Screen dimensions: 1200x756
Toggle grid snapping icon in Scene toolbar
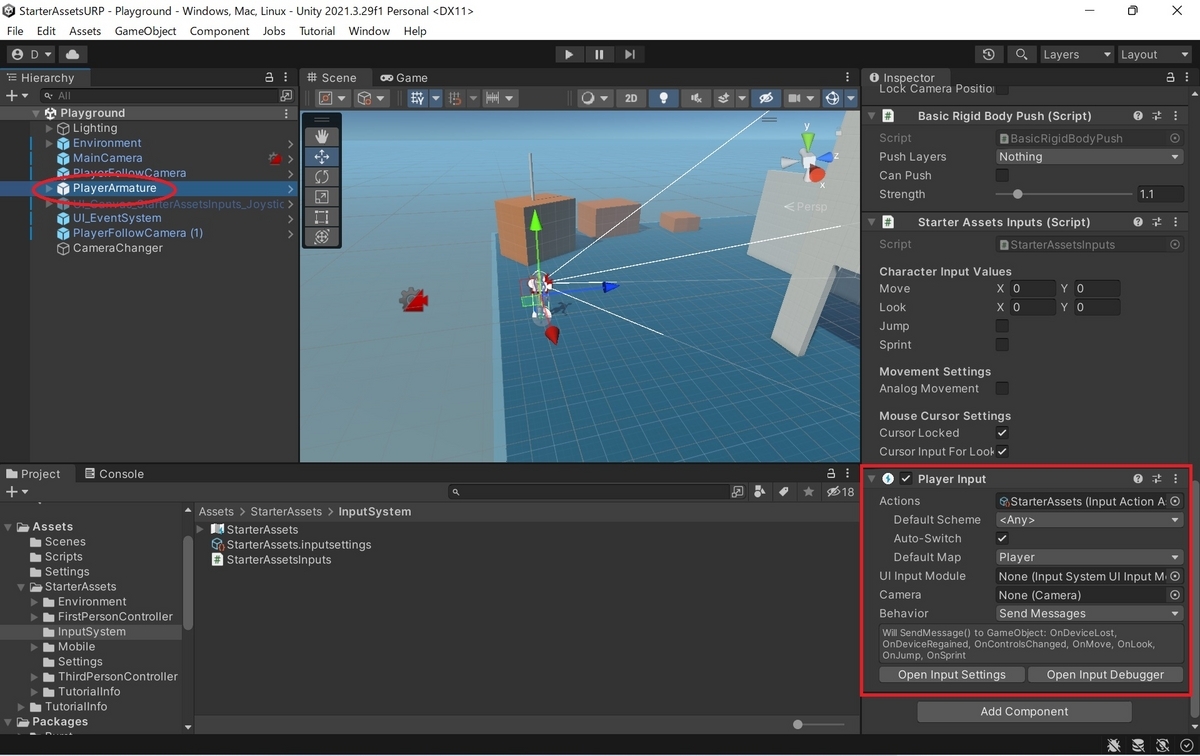pyautogui.click(x=418, y=98)
